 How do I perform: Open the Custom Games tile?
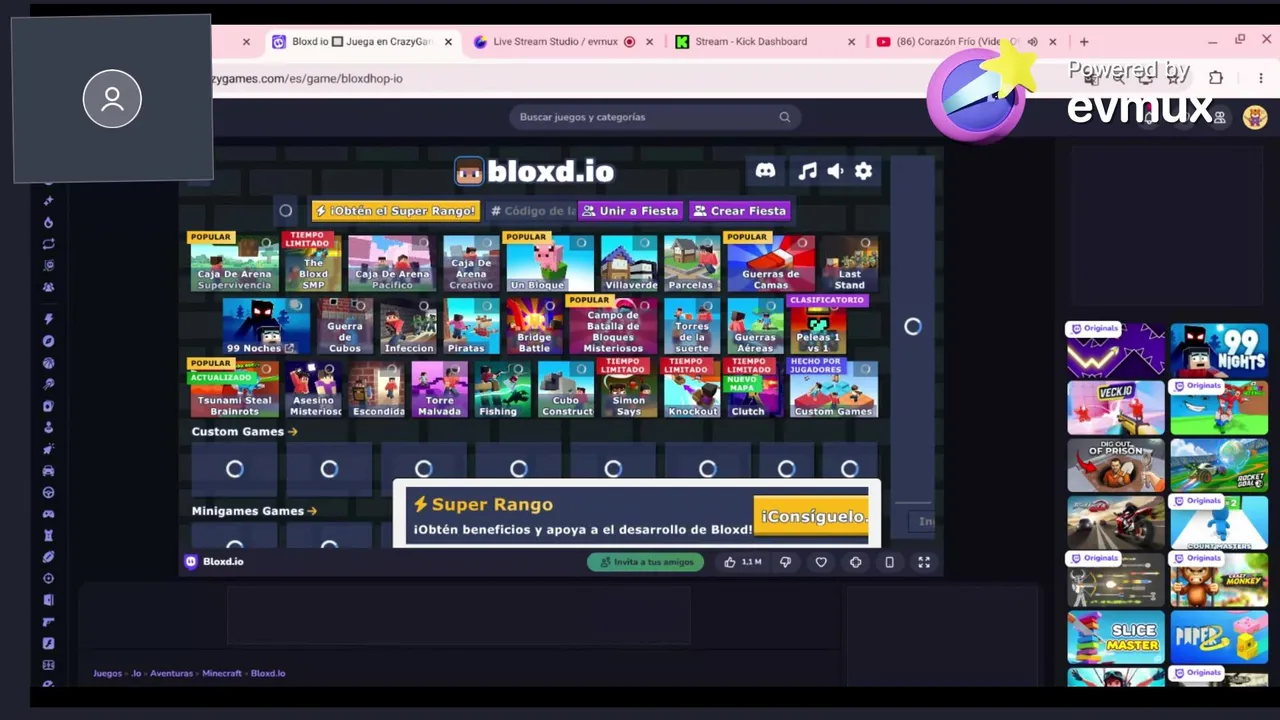pyautogui.click(x=834, y=389)
